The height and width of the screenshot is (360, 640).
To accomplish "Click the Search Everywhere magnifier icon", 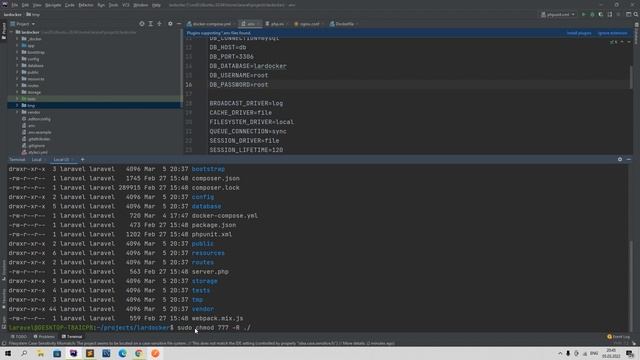I will tap(636, 14).
